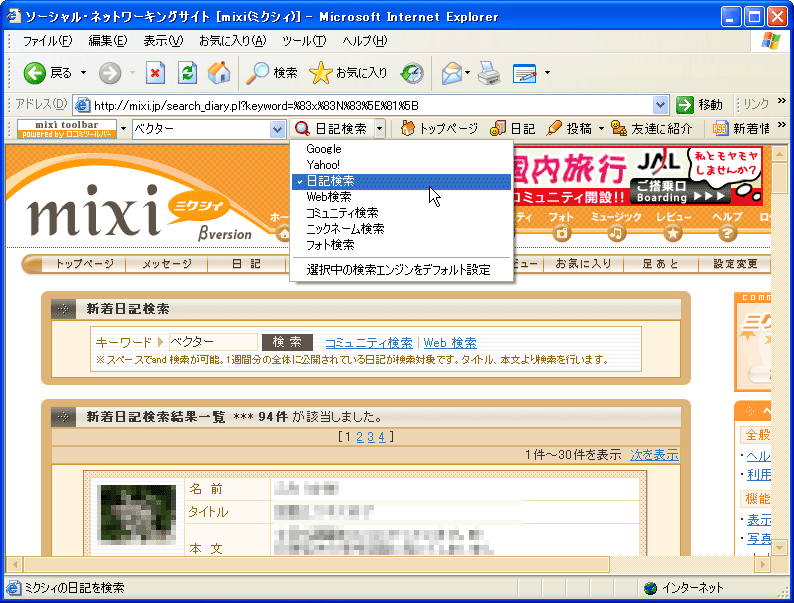794x603 pixels.
Task: Open the 編集(E) menu
Action: coord(108,41)
